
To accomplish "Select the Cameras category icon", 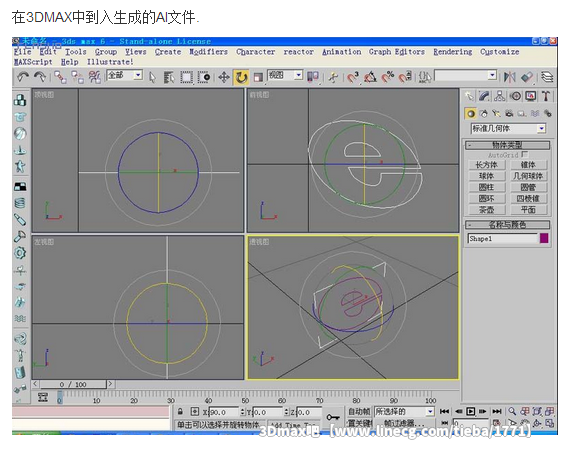I will (509, 114).
